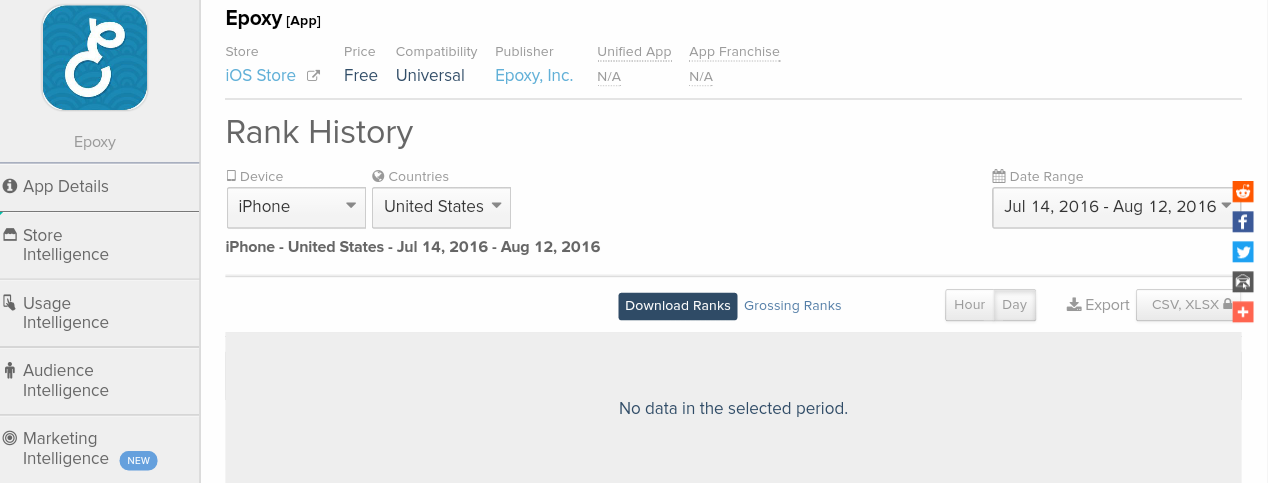Switch chart granularity to Hour
The width and height of the screenshot is (1268, 483).
click(969, 305)
